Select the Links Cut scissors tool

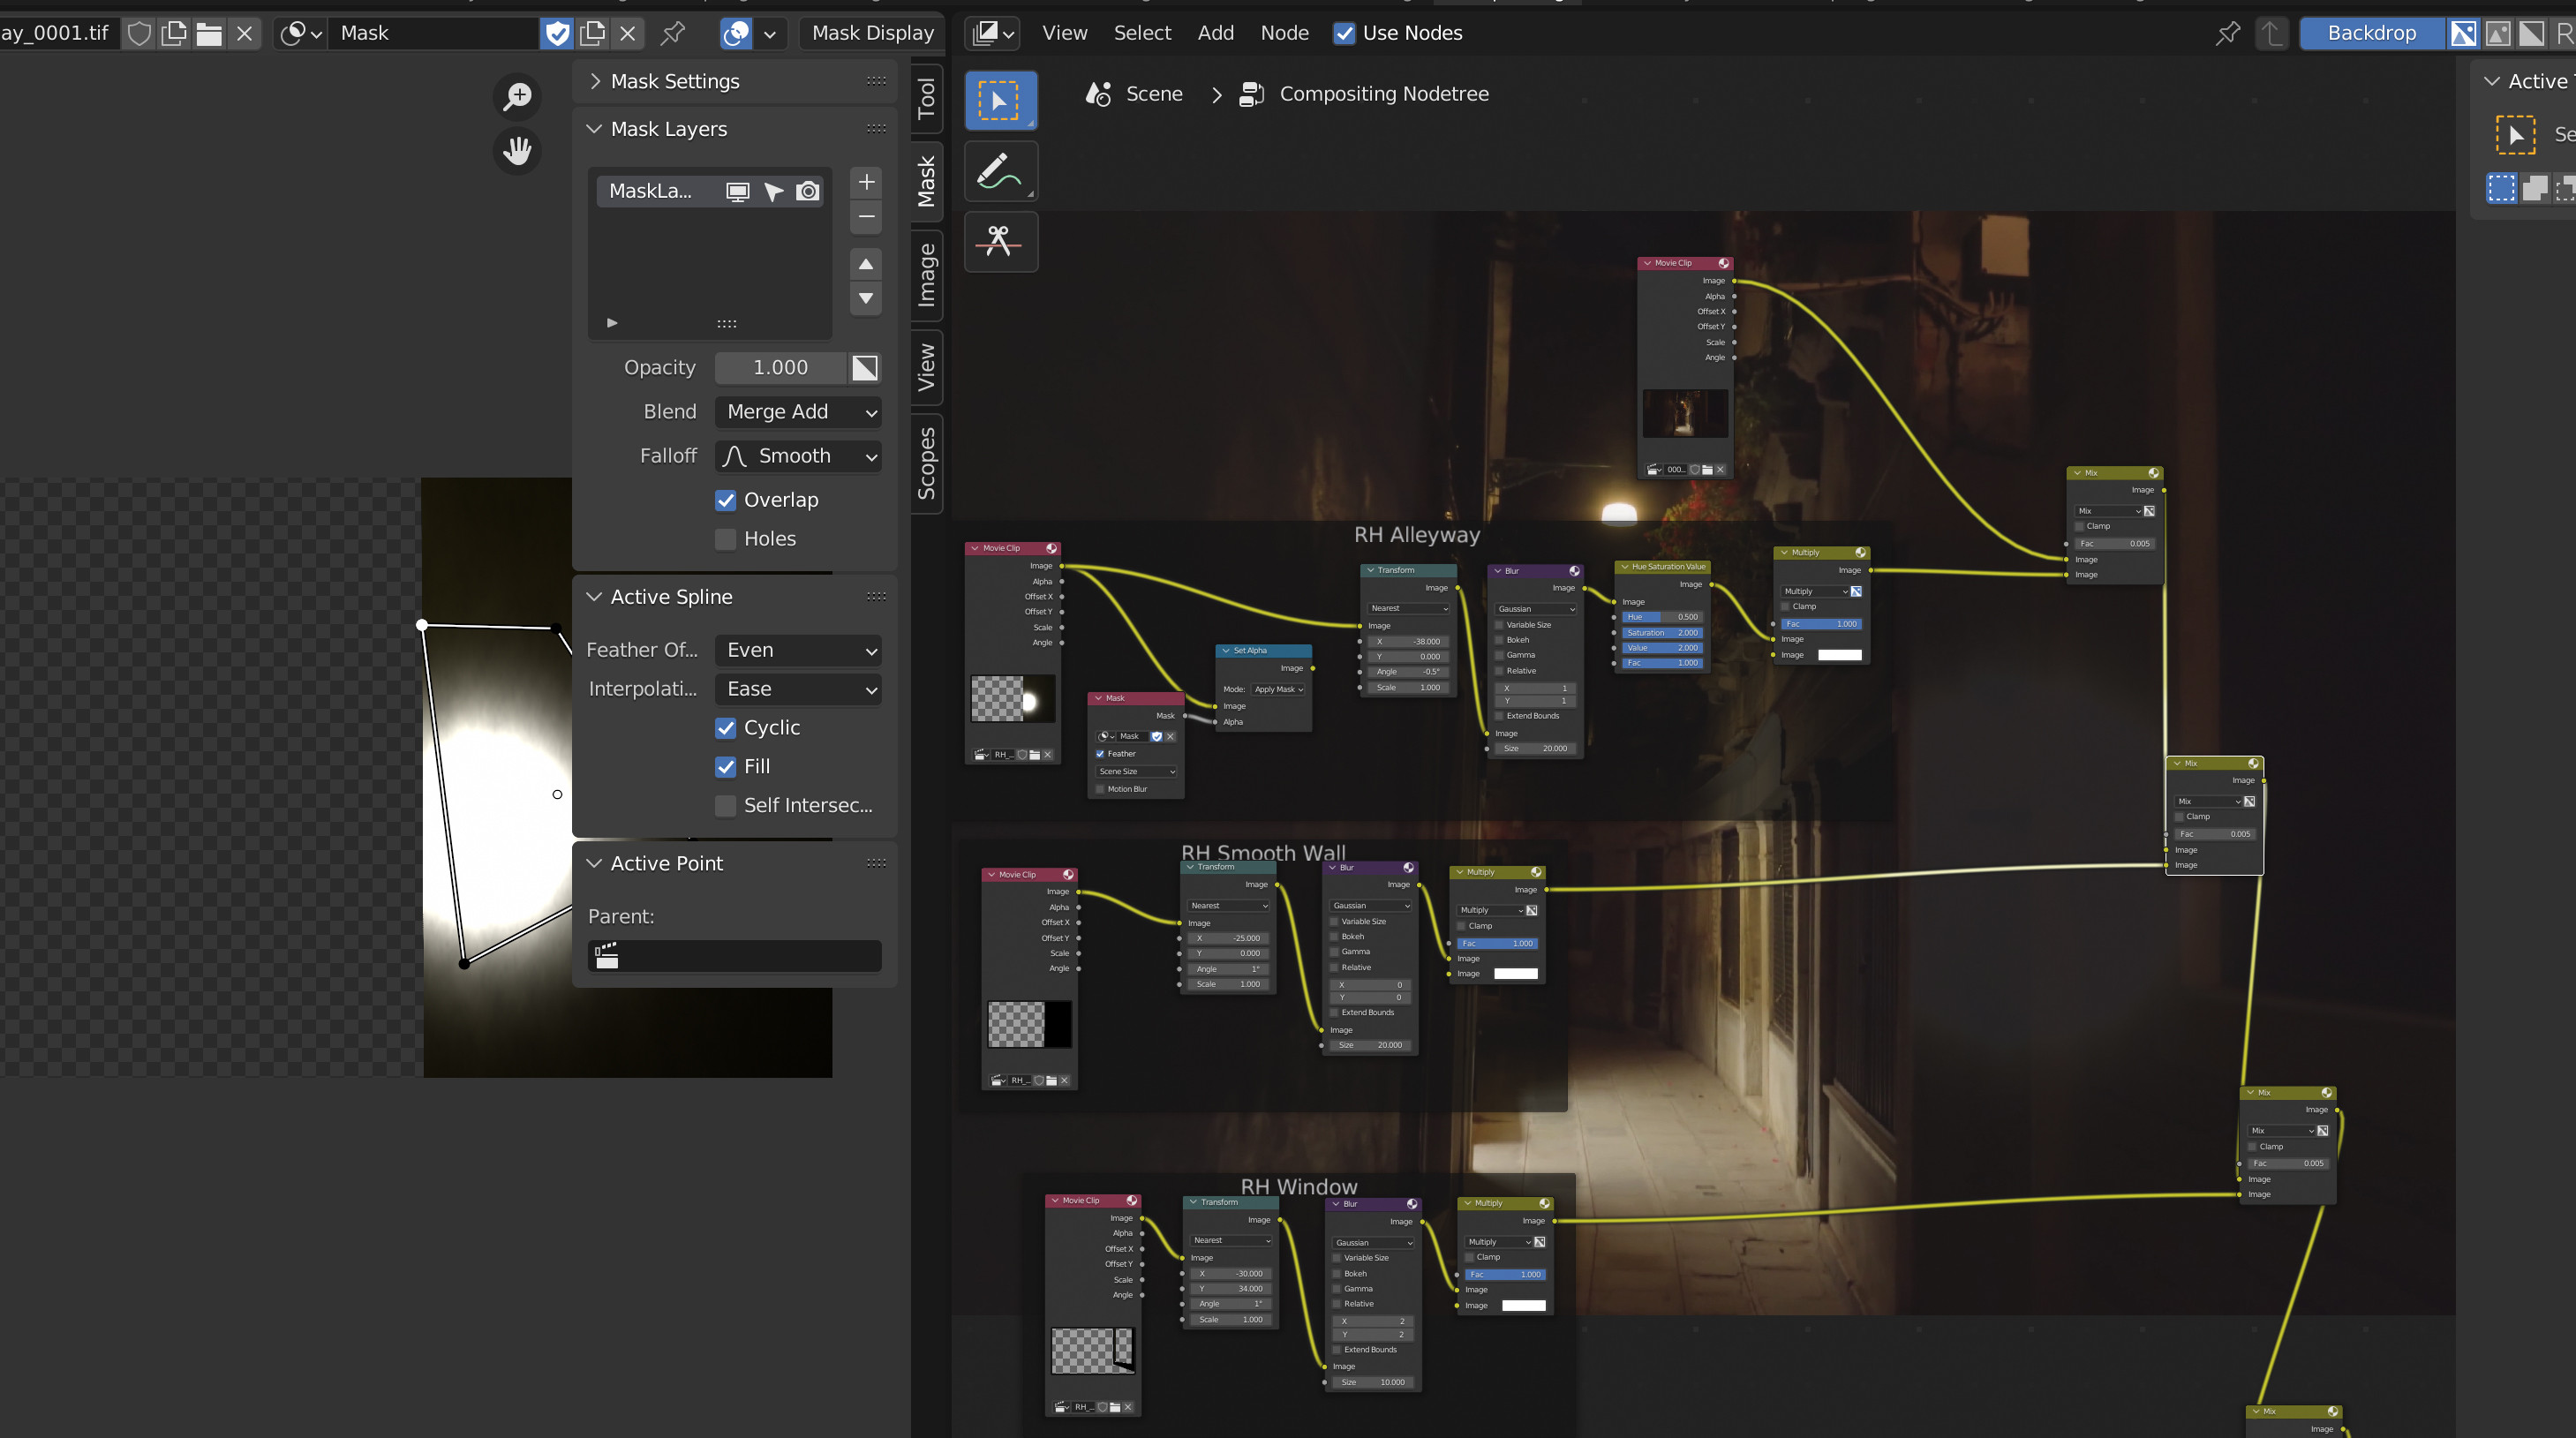1000,241
